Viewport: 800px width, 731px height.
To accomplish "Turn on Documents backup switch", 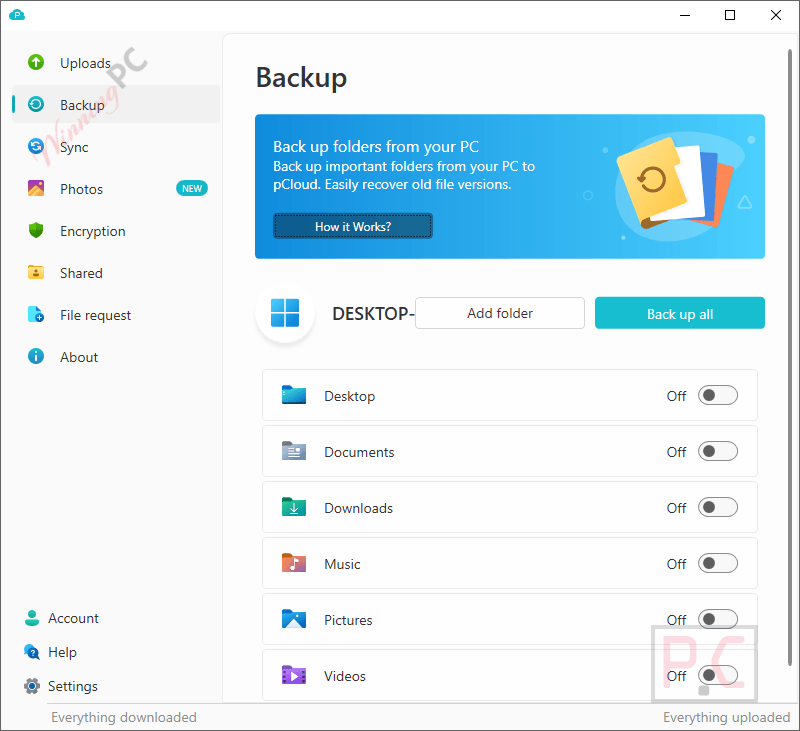I will coord(717,451).
